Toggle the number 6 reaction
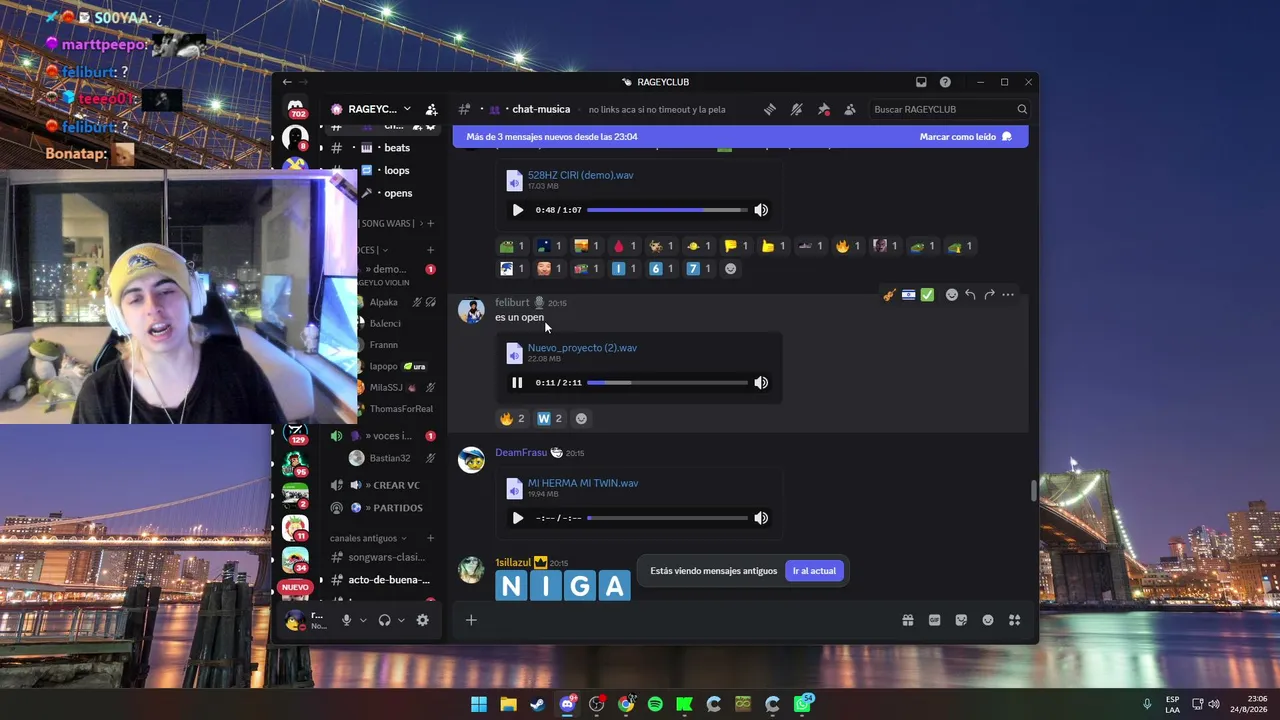This screenshot has width=1280, height=720. point(662,268)
